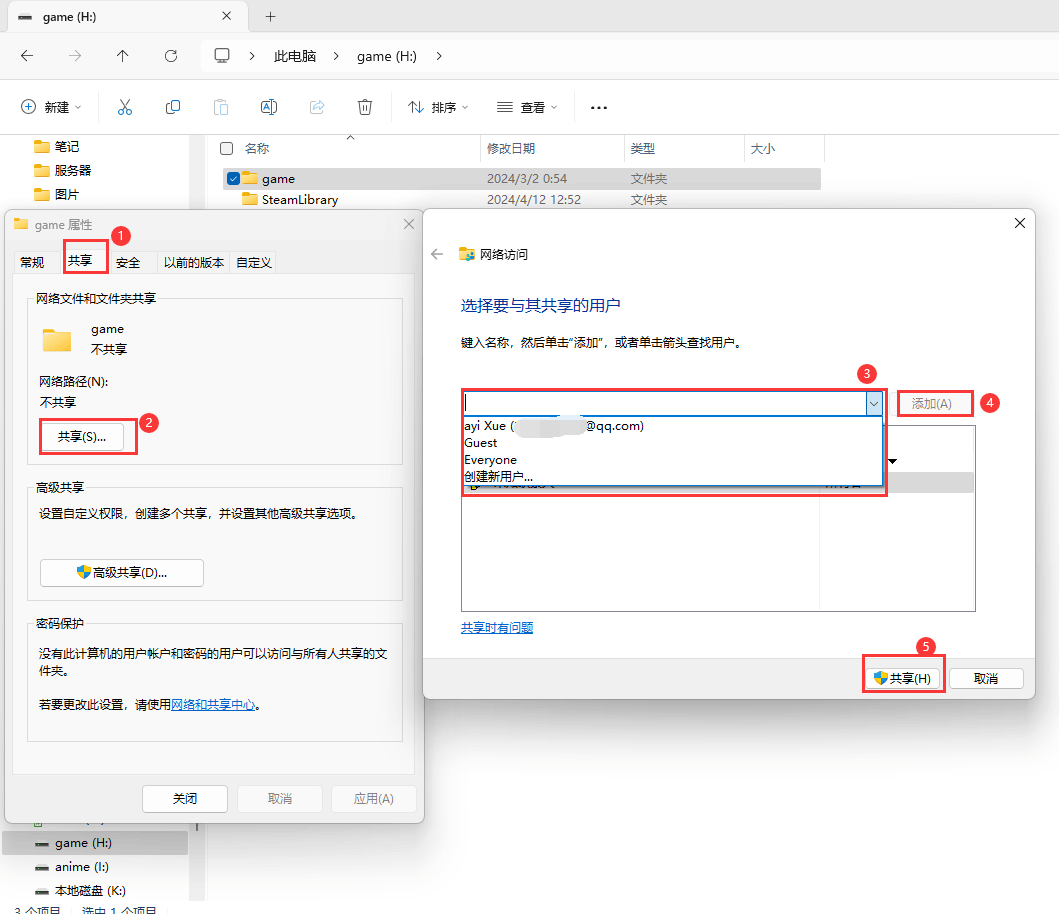The height and width of the screenshot is (914, 1059).
Task: Switch to the 以前的版本 tab
Action: click(194, 262)
